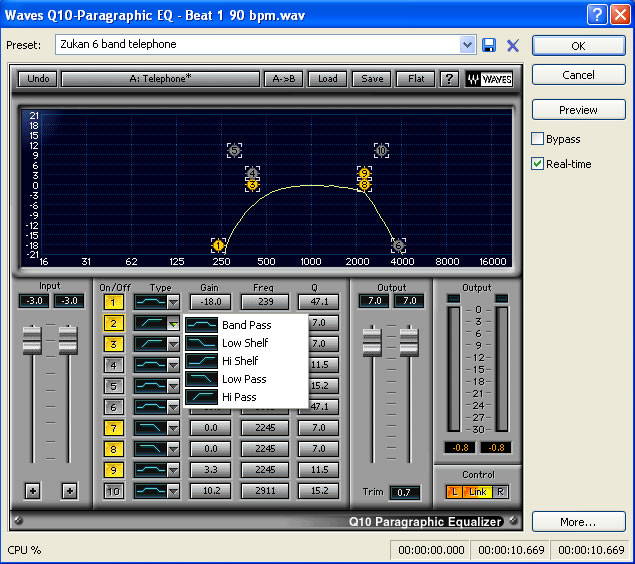This screenshot has width=635, height=564.
Task: Click the right input plus button
Action: click(69, 491)
